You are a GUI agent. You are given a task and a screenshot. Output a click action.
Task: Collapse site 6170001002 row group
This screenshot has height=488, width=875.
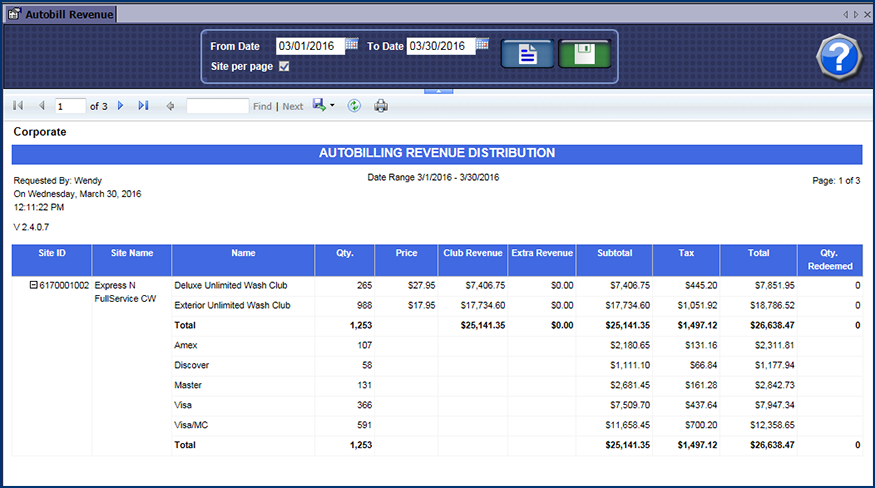[34, 285]
